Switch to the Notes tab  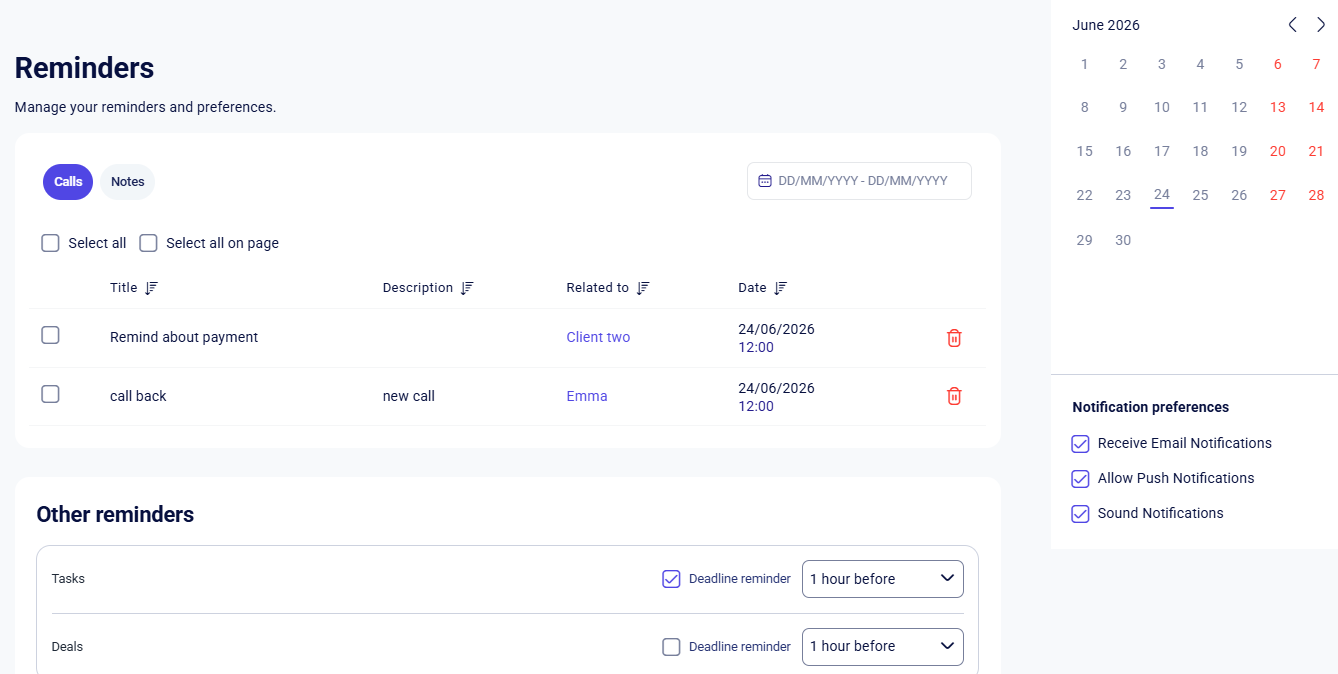coord(128,182)
